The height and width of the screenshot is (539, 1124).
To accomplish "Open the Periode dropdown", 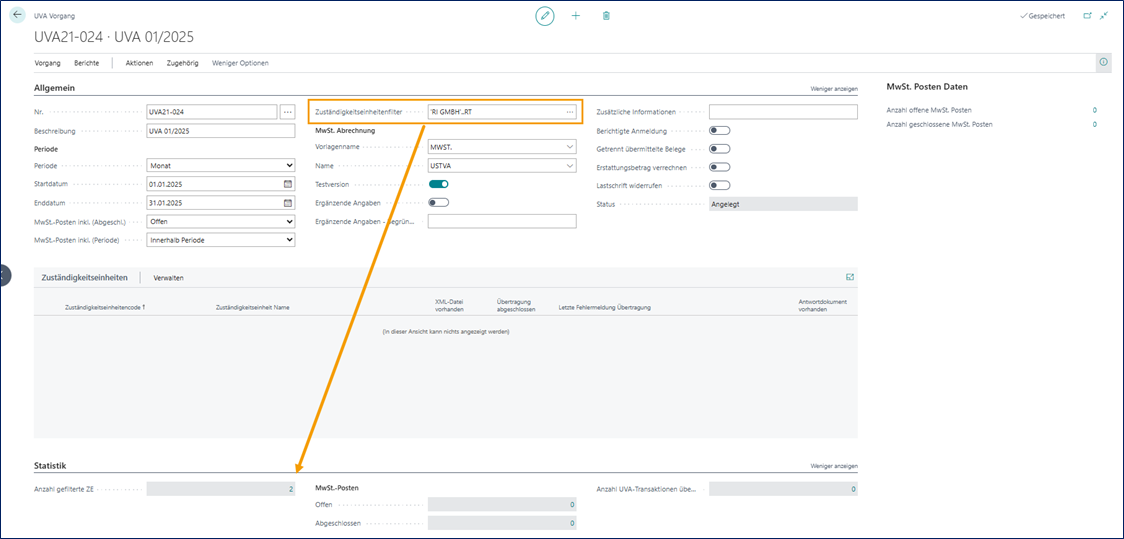I will [220, 166].
